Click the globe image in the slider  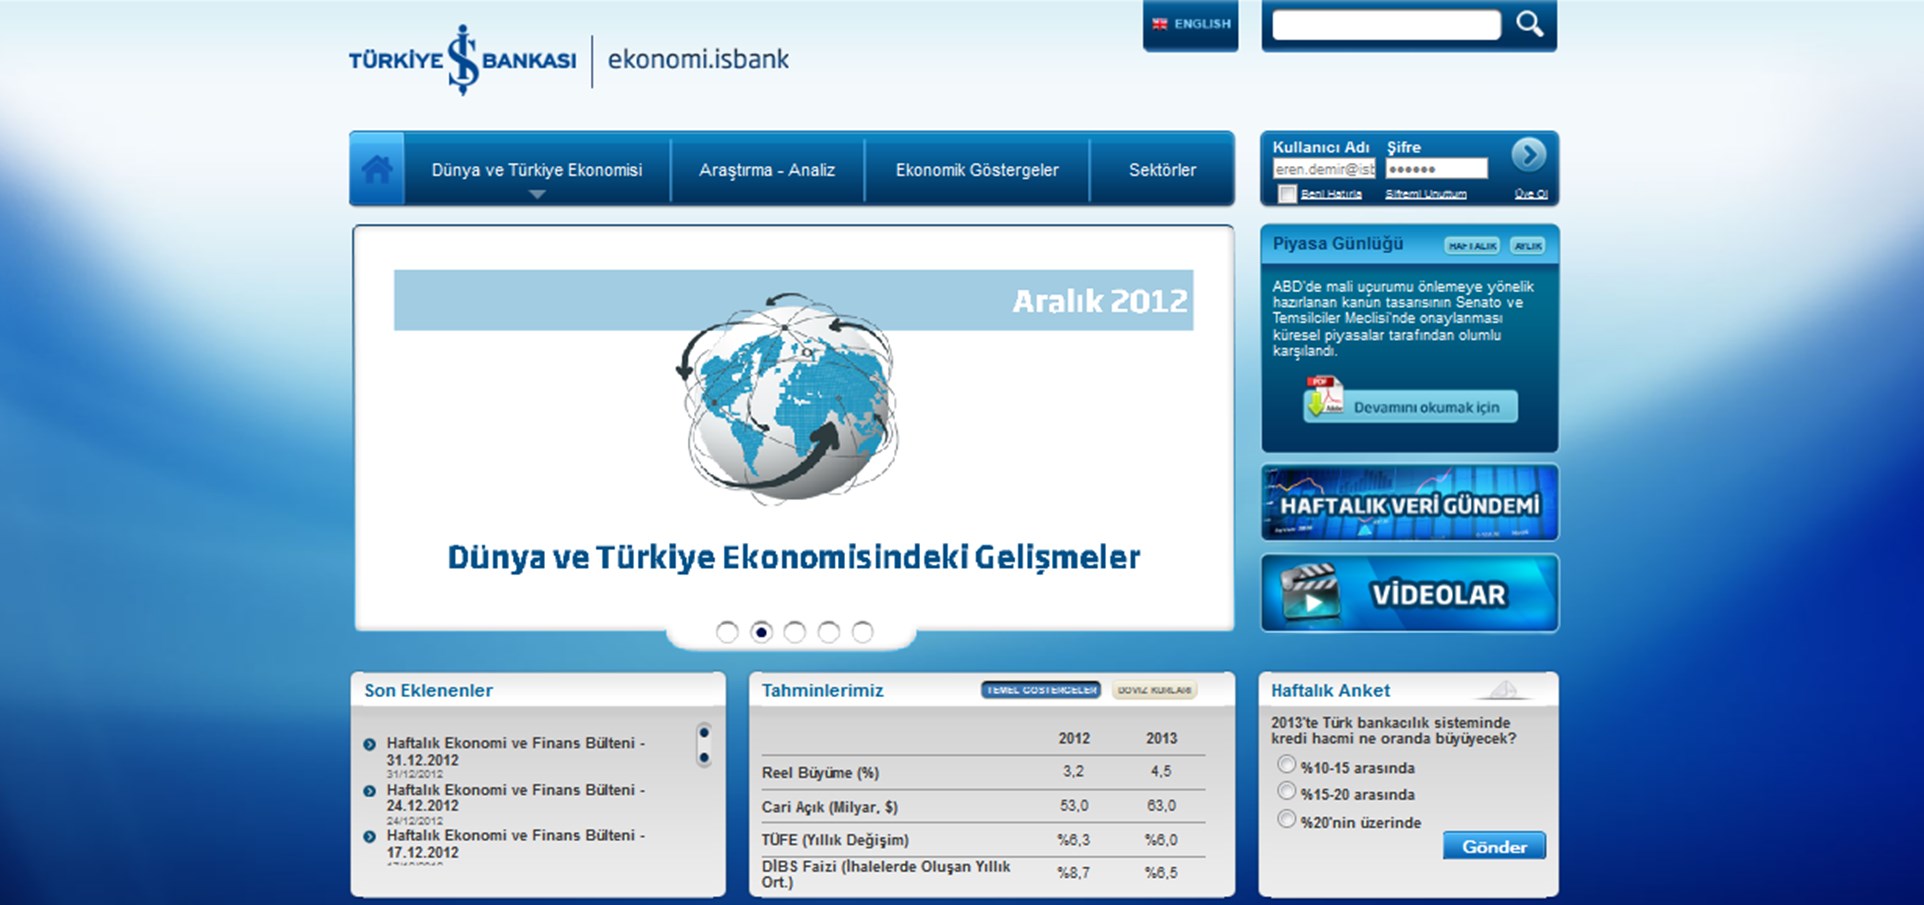click(789, 397)
